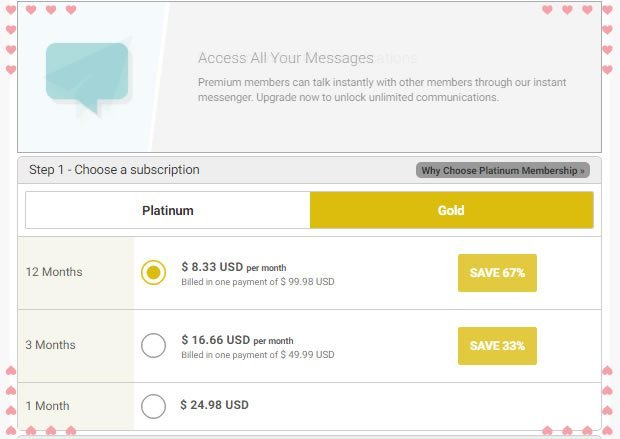The image size is (620, 439).
Task: Click the Access All Your Messages heading
Action: coord(286,58)
